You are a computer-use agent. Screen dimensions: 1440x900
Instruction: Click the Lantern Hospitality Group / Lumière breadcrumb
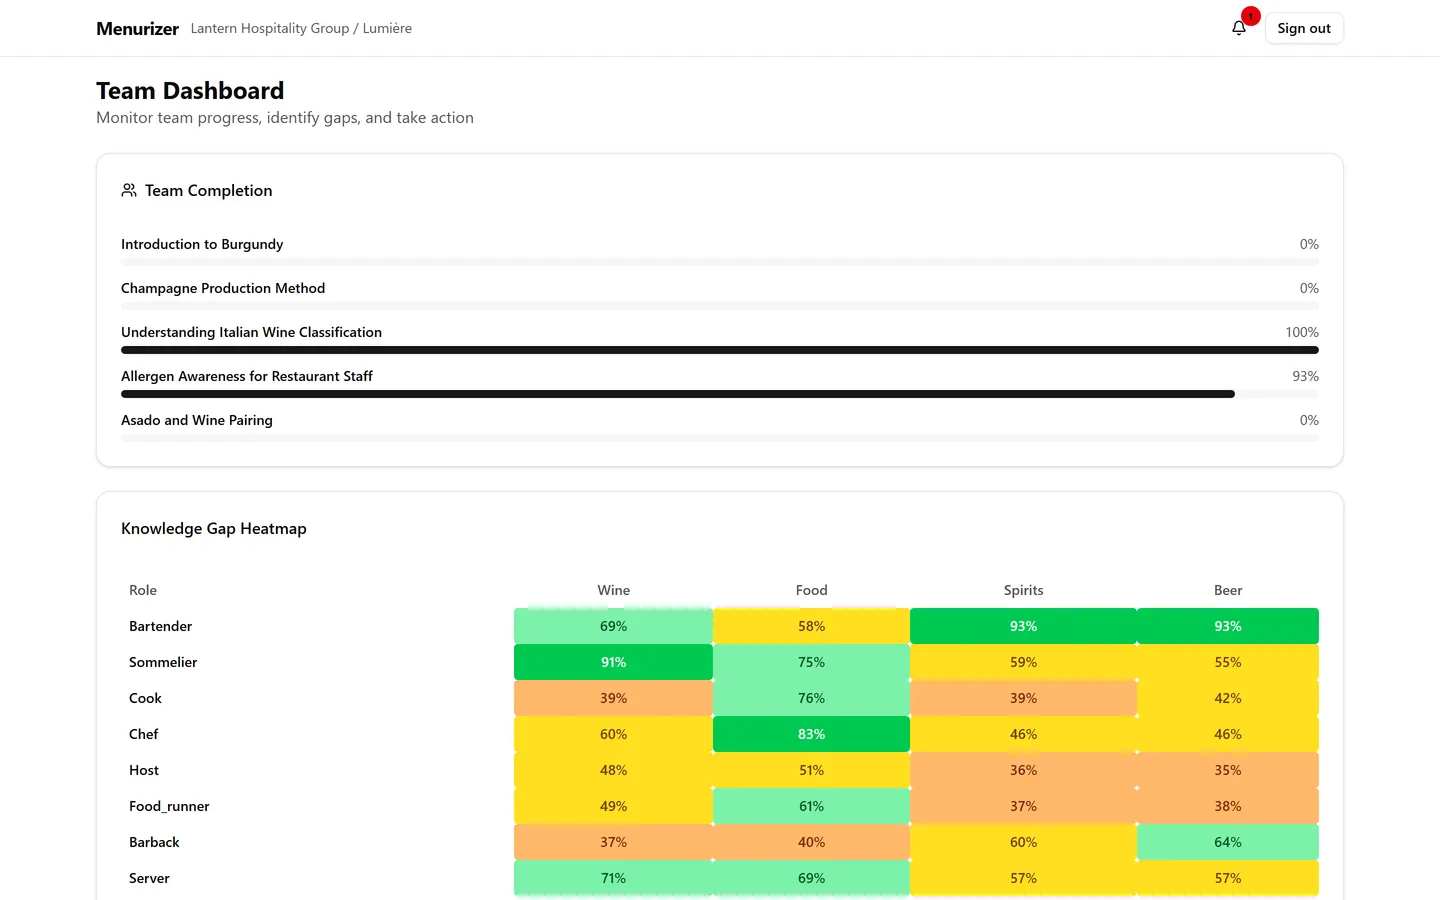301,28
